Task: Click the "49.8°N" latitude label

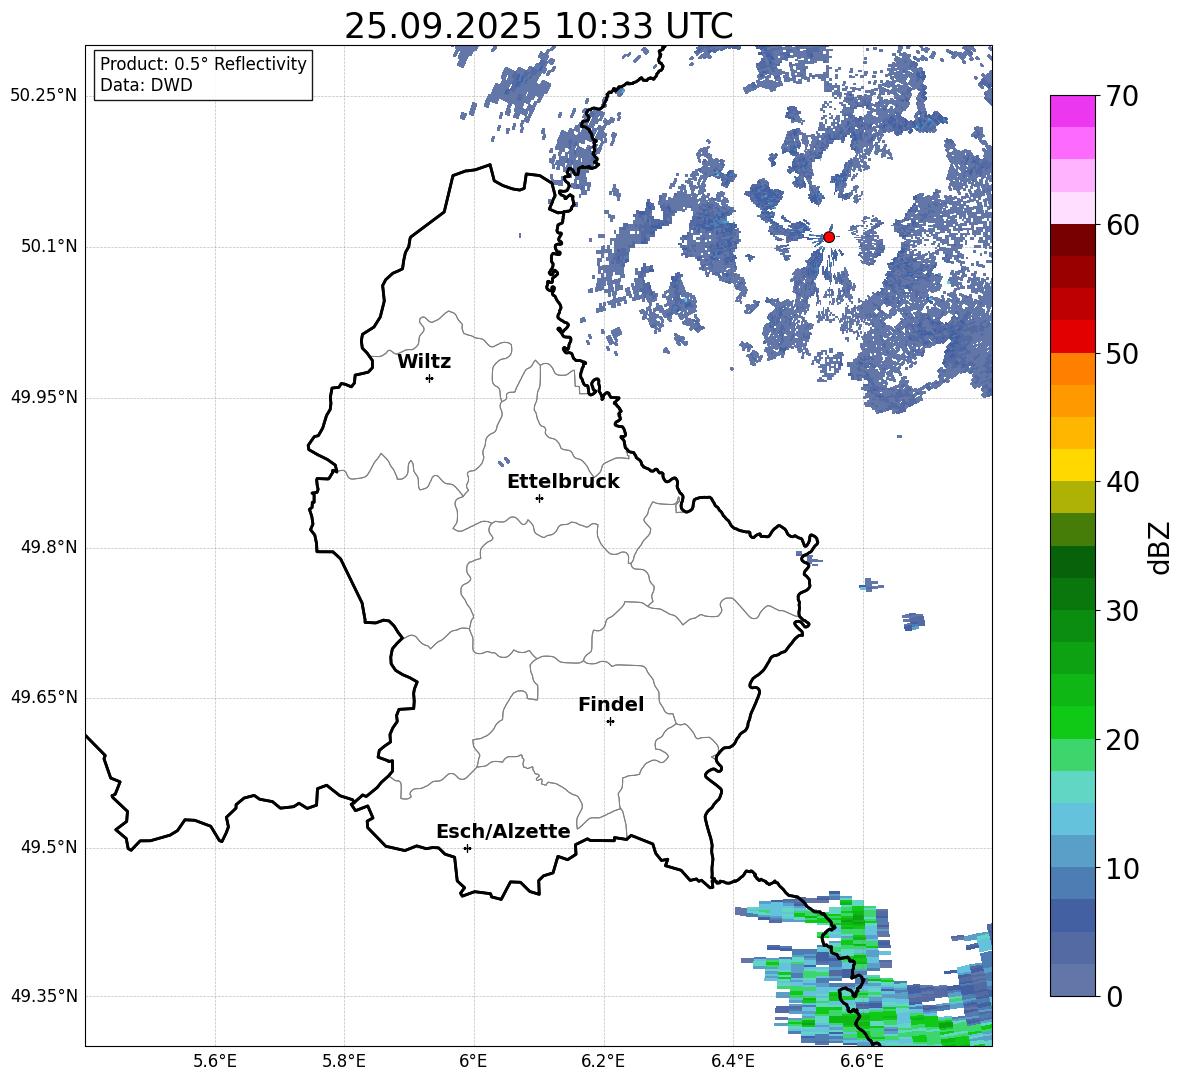Action: (x=48, y=547)
